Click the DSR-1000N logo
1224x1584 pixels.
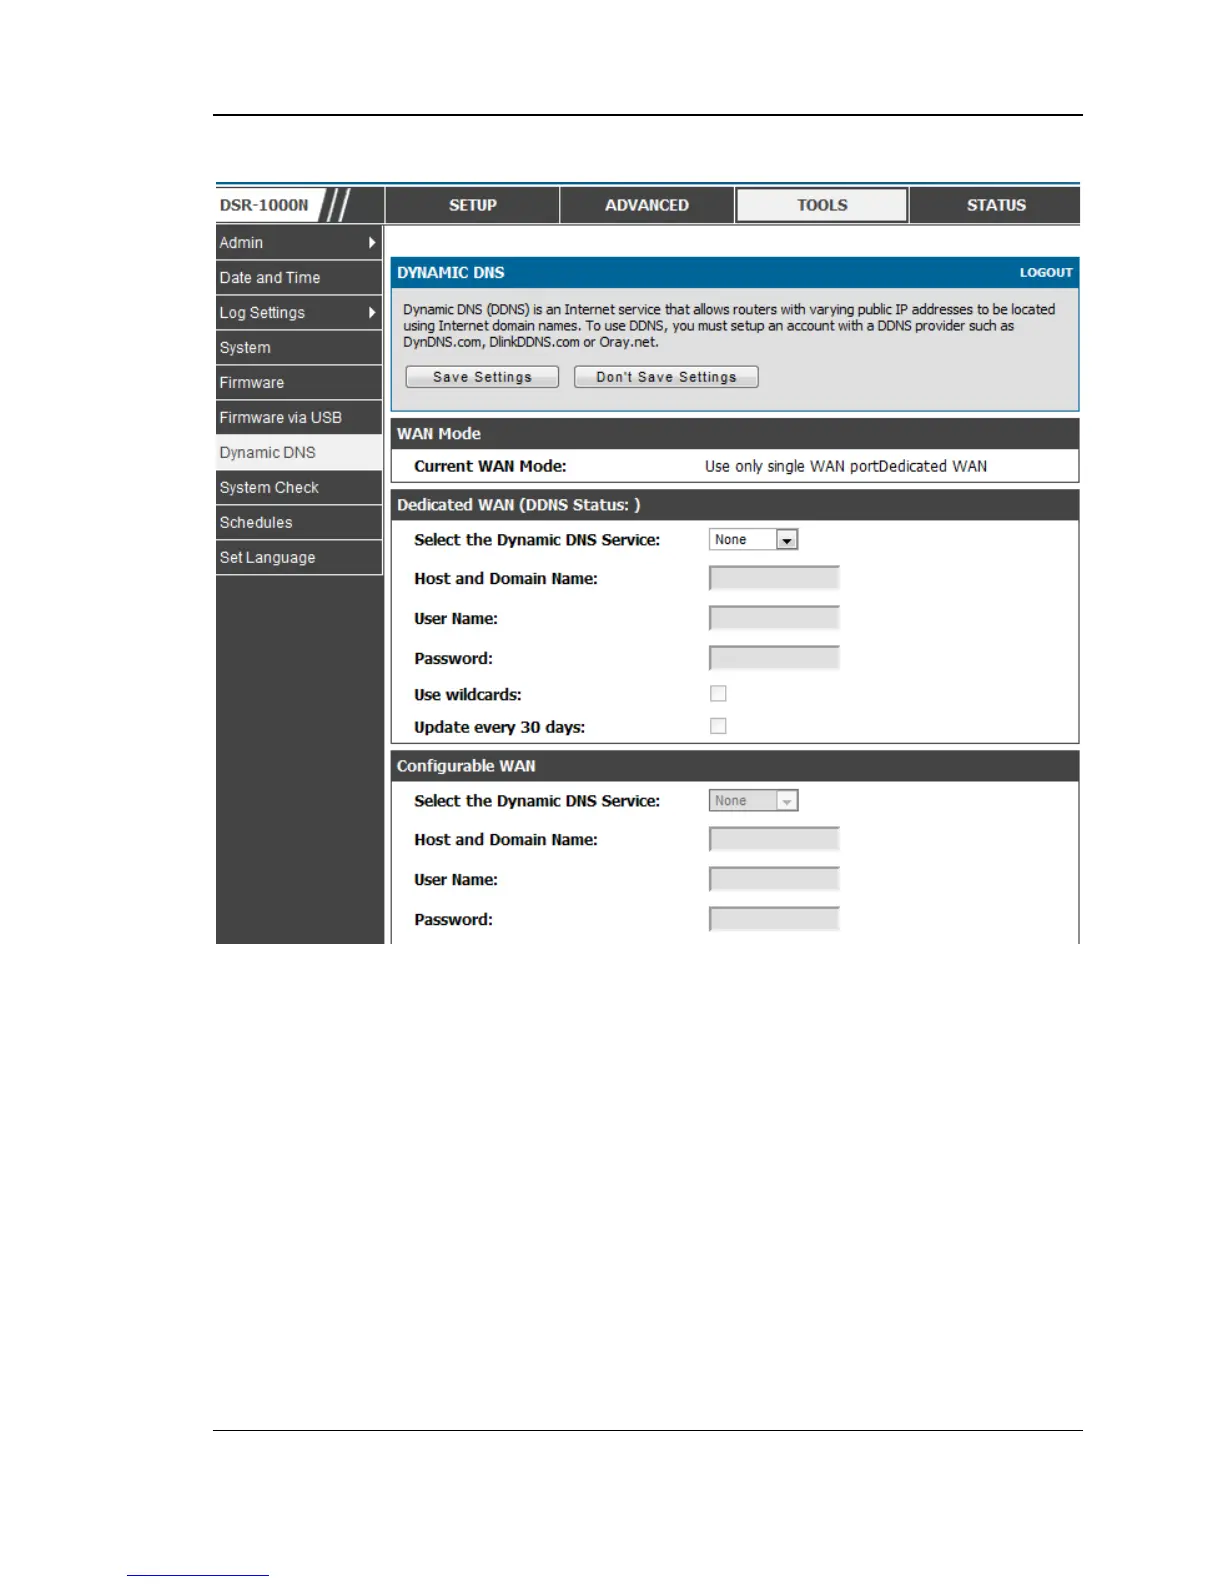coord(264,205)
